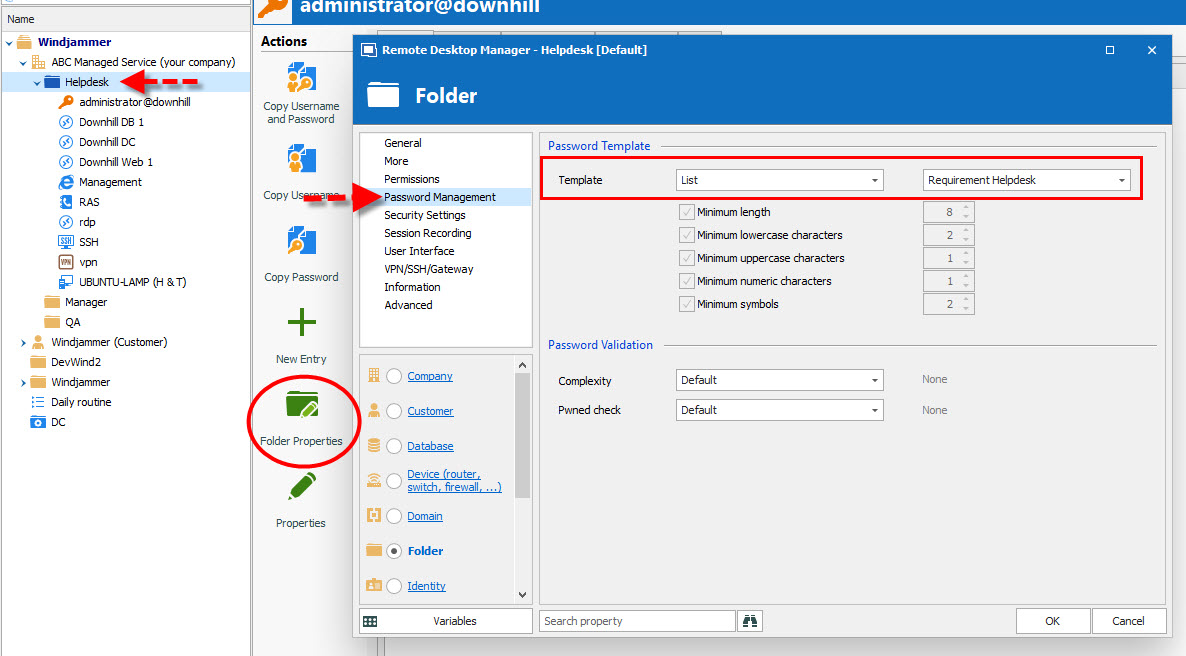The width and height of the screenshot is (1186, 656).
Task: Click the Variables button label
Action: pos(455,621)
